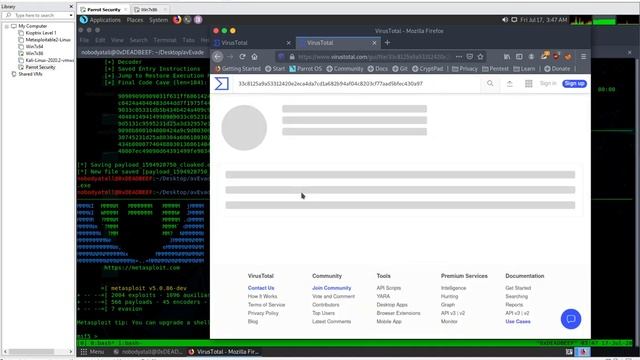This screenshot has height=360, width=640.
Task: Click Firefox reload page icon
Action: coord(242,57)
